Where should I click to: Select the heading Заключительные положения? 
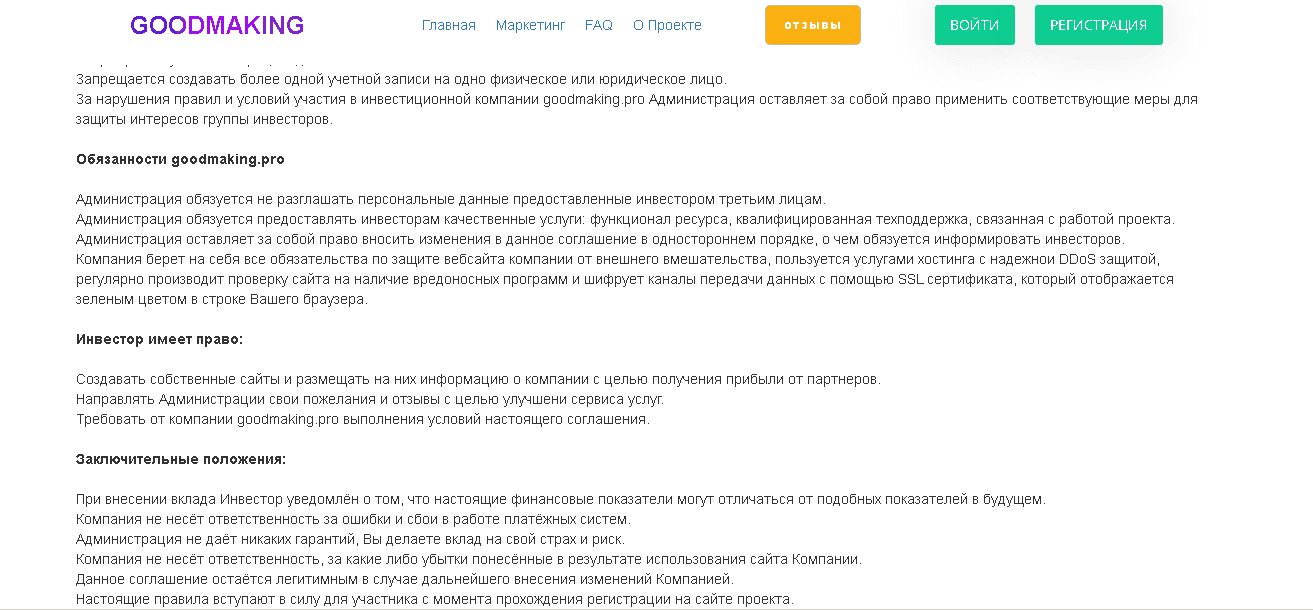[x=181, y=459]
